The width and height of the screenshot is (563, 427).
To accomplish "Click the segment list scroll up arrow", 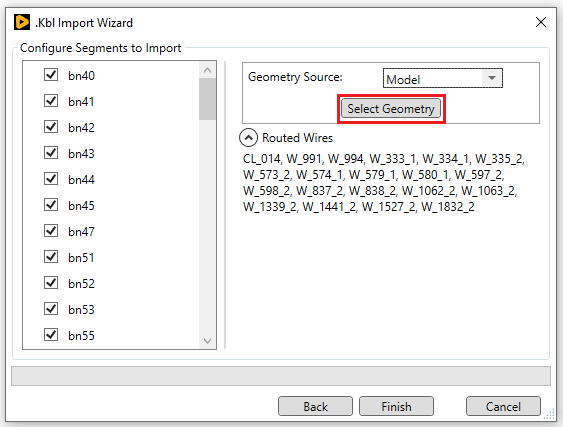I will (x=207, y=70).
